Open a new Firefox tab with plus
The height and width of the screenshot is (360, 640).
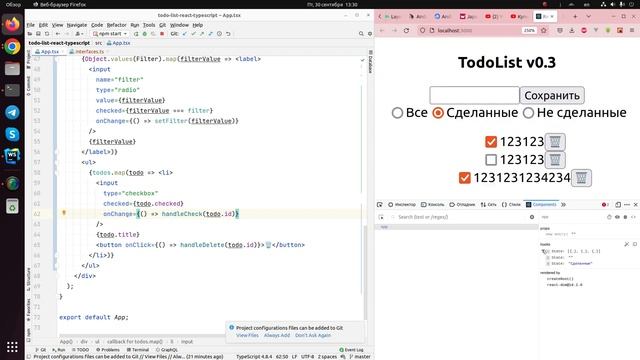pos(575,16)
